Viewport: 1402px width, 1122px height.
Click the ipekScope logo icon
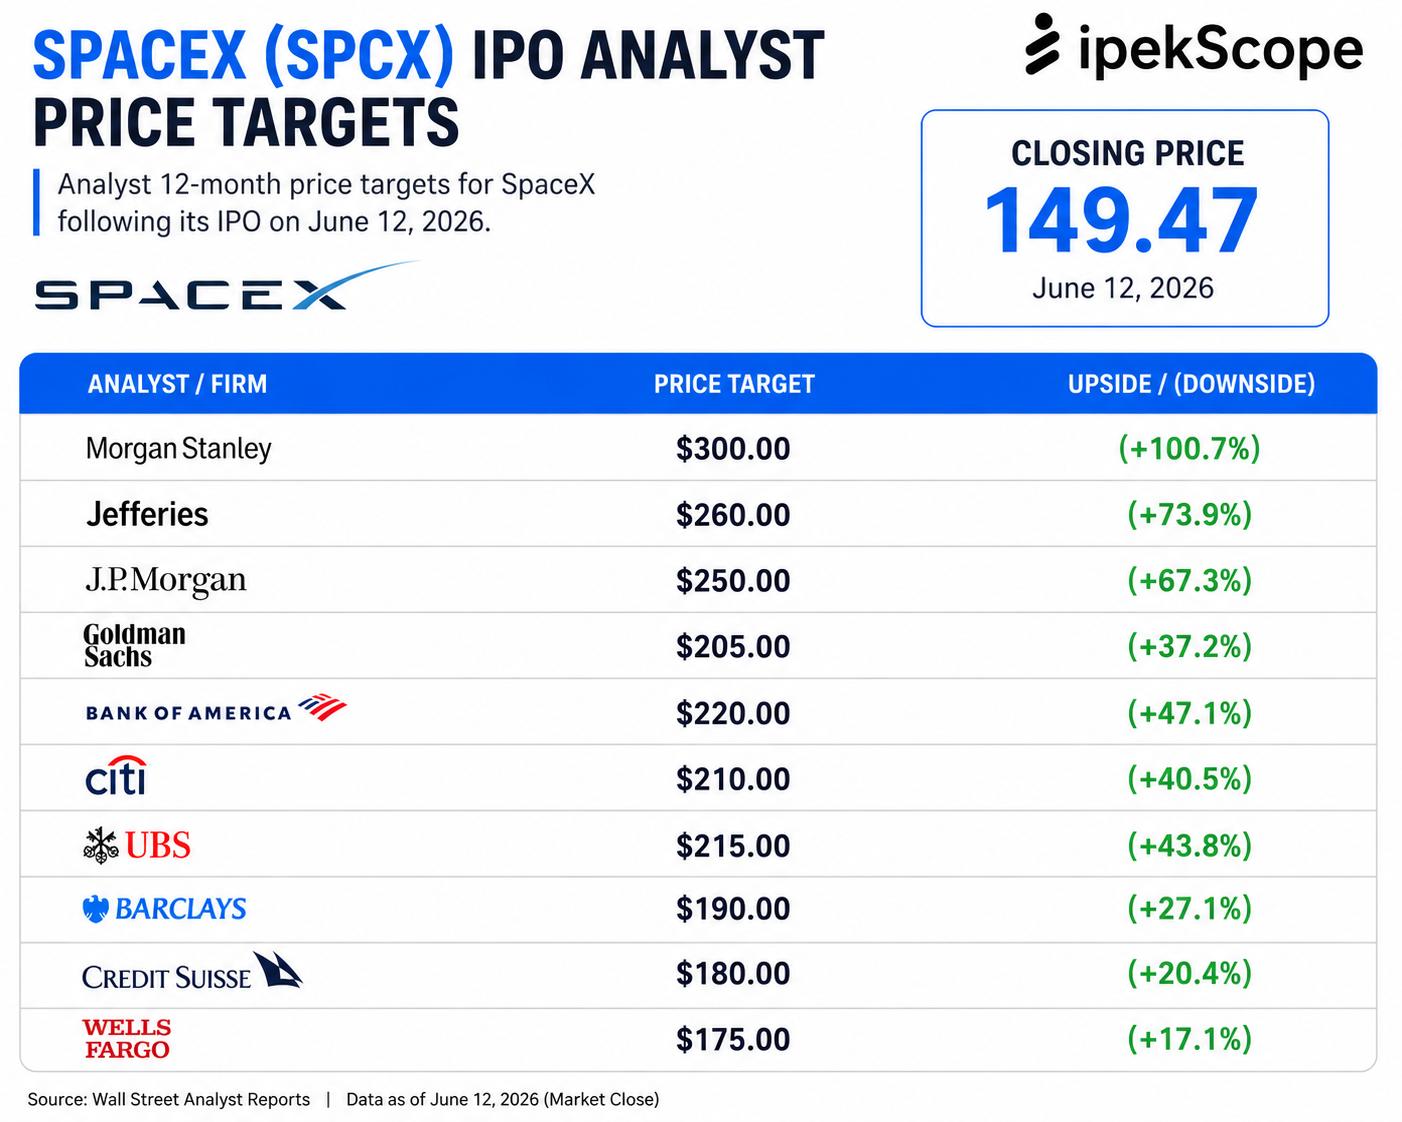(1042, 45)
